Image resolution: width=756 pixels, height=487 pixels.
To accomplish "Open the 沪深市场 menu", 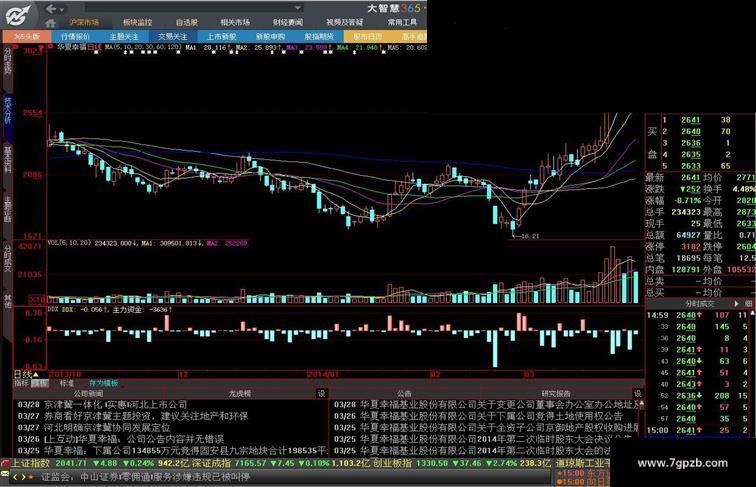I will tap(84, 22).
